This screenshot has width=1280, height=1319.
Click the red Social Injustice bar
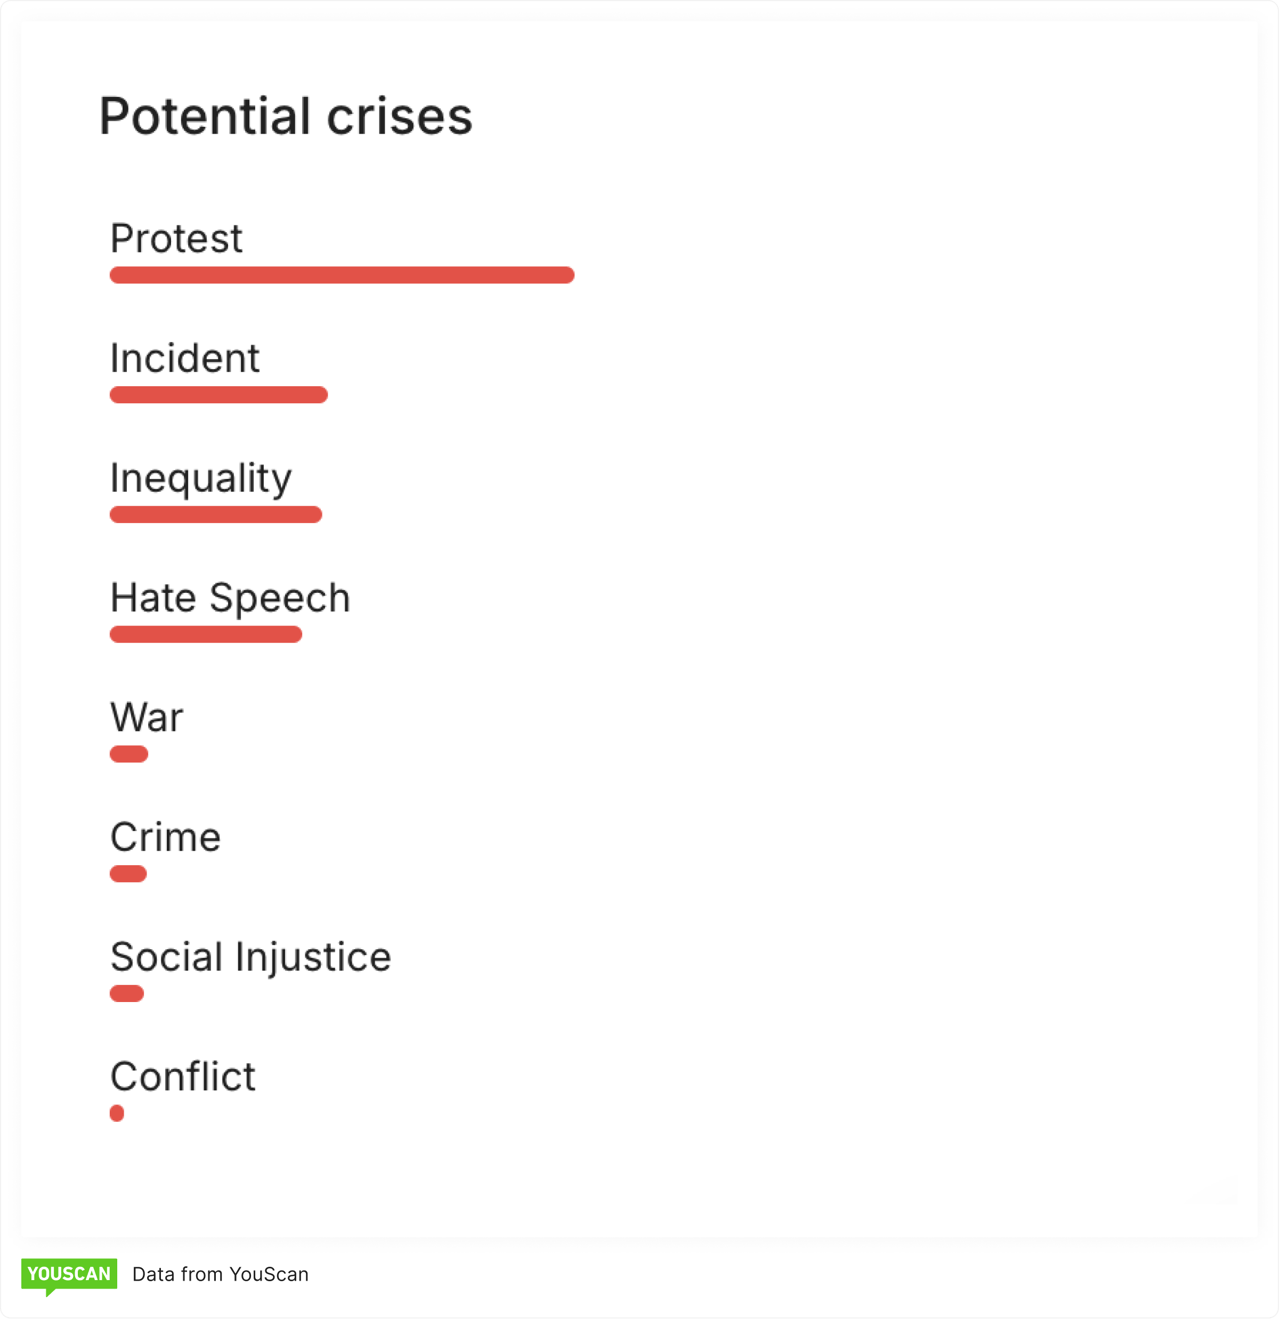(127, 993)
